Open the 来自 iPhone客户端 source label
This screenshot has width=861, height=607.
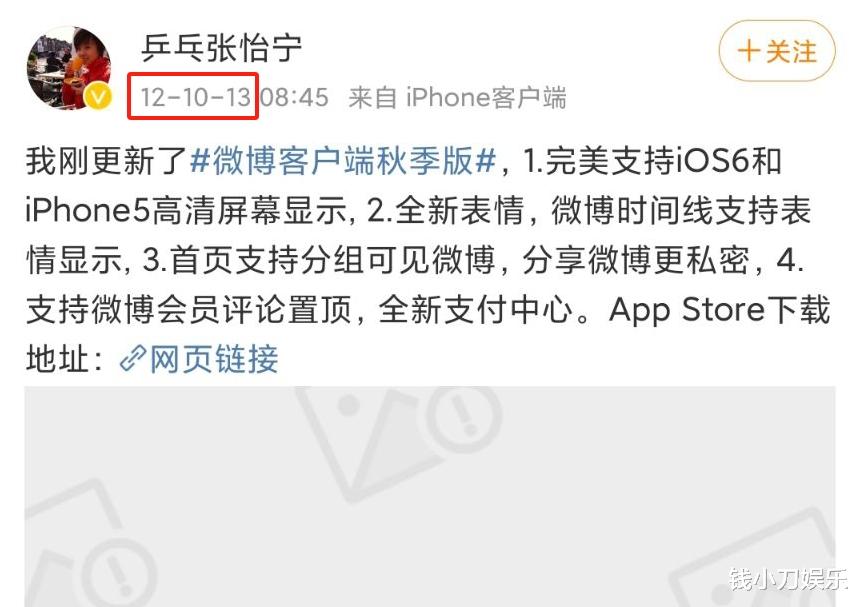[457, 97]
